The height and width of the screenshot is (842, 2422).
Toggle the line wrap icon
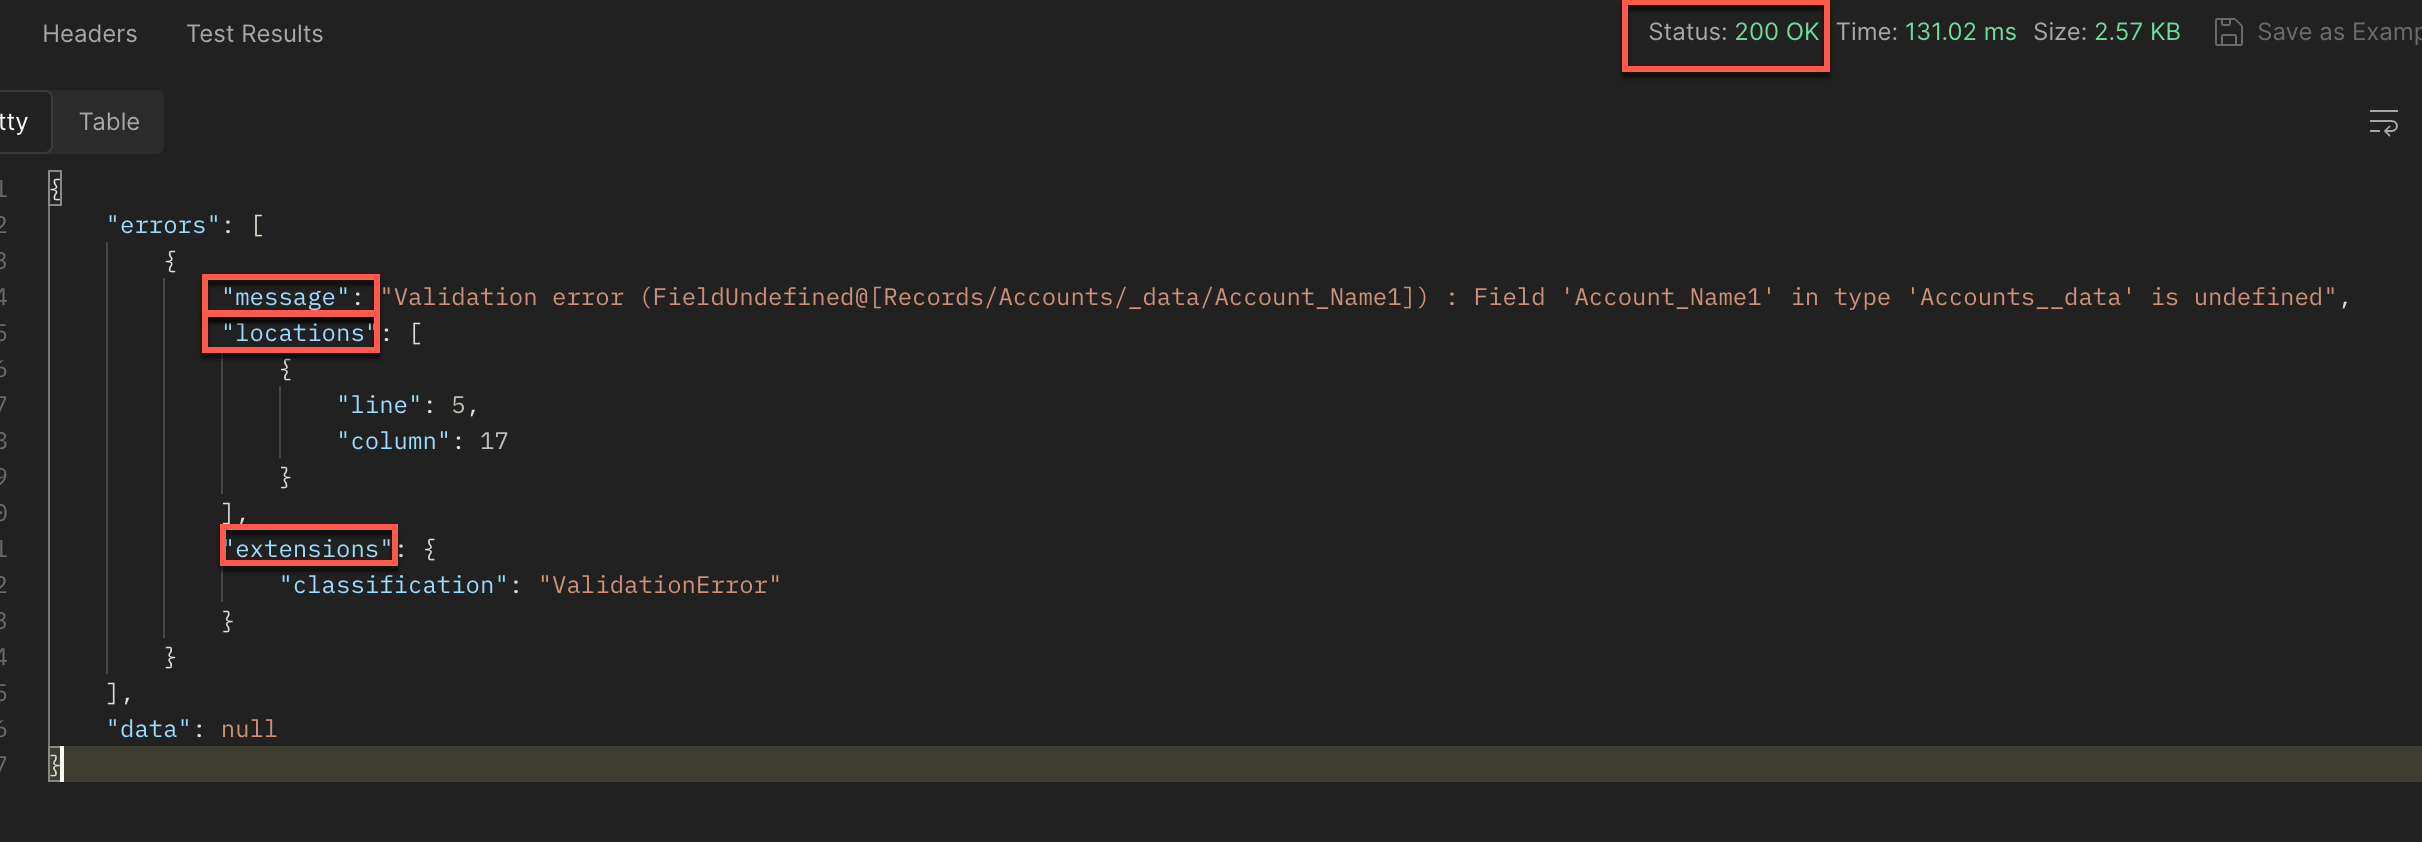coord(2383,123)
